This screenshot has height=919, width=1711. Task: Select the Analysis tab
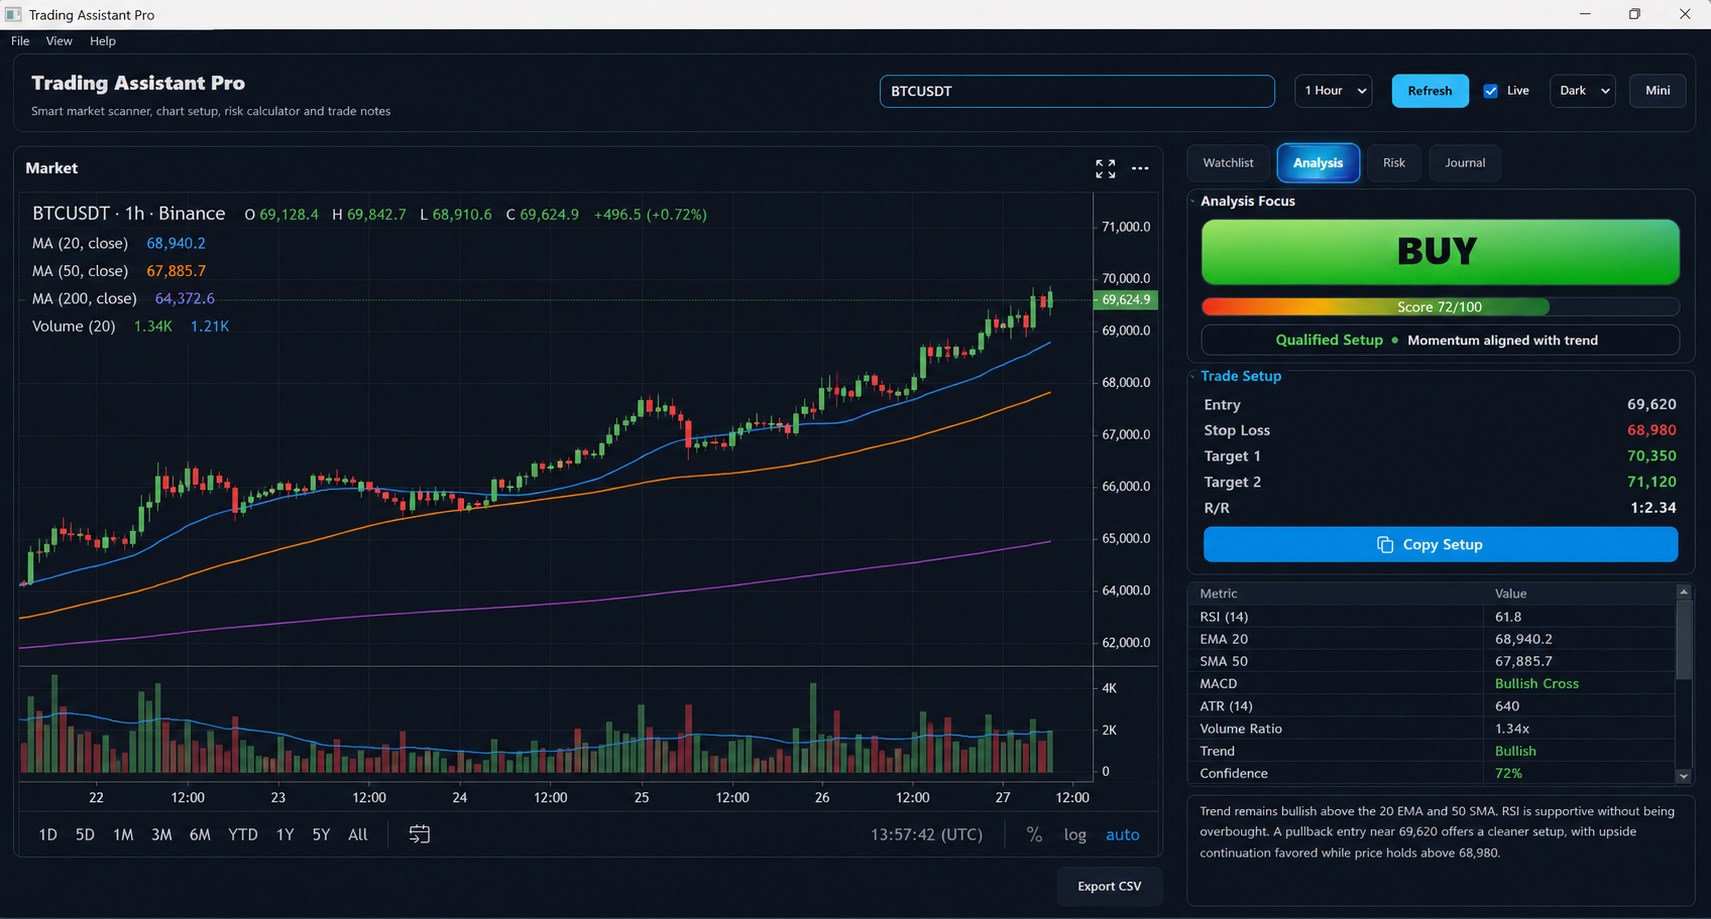pos(1318,163)
